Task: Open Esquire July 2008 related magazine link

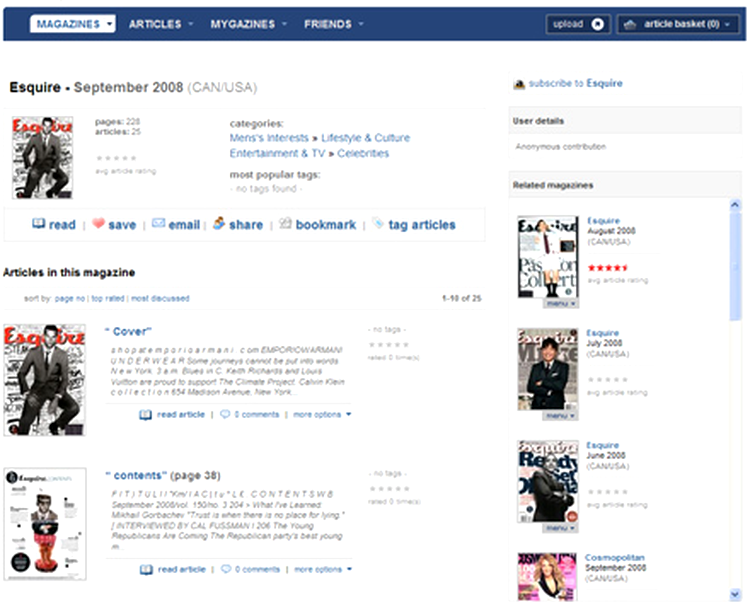Action: tap(603, 333)
